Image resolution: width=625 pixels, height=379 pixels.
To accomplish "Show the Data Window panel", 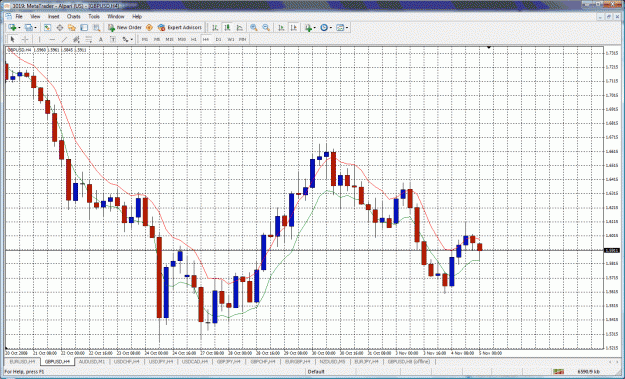I will pos(60,27).
